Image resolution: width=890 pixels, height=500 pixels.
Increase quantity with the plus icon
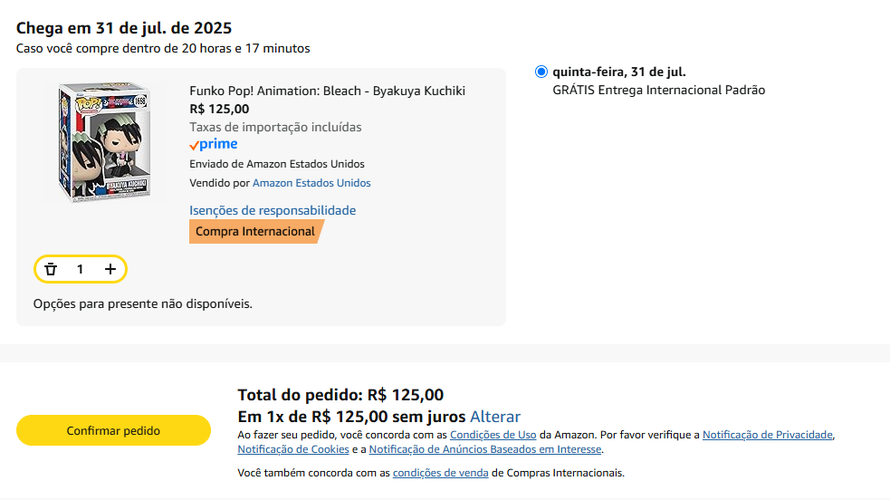(110, 269)
